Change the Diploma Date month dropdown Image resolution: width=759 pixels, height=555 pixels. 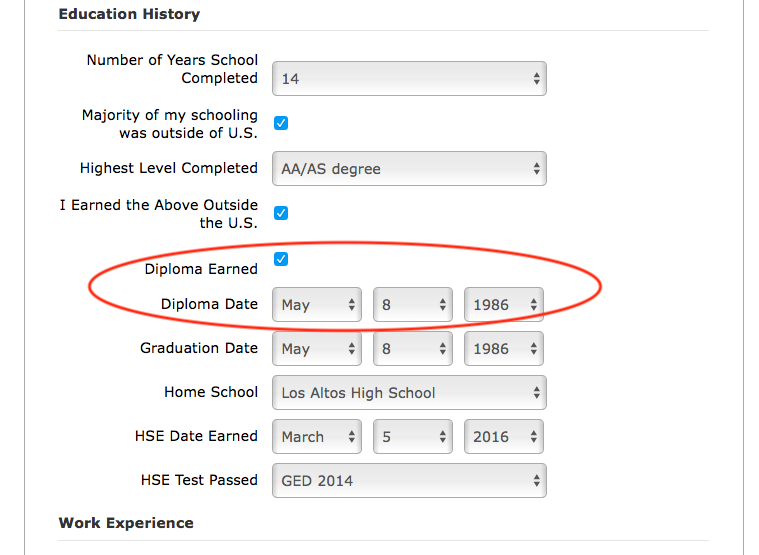(317, 305)
